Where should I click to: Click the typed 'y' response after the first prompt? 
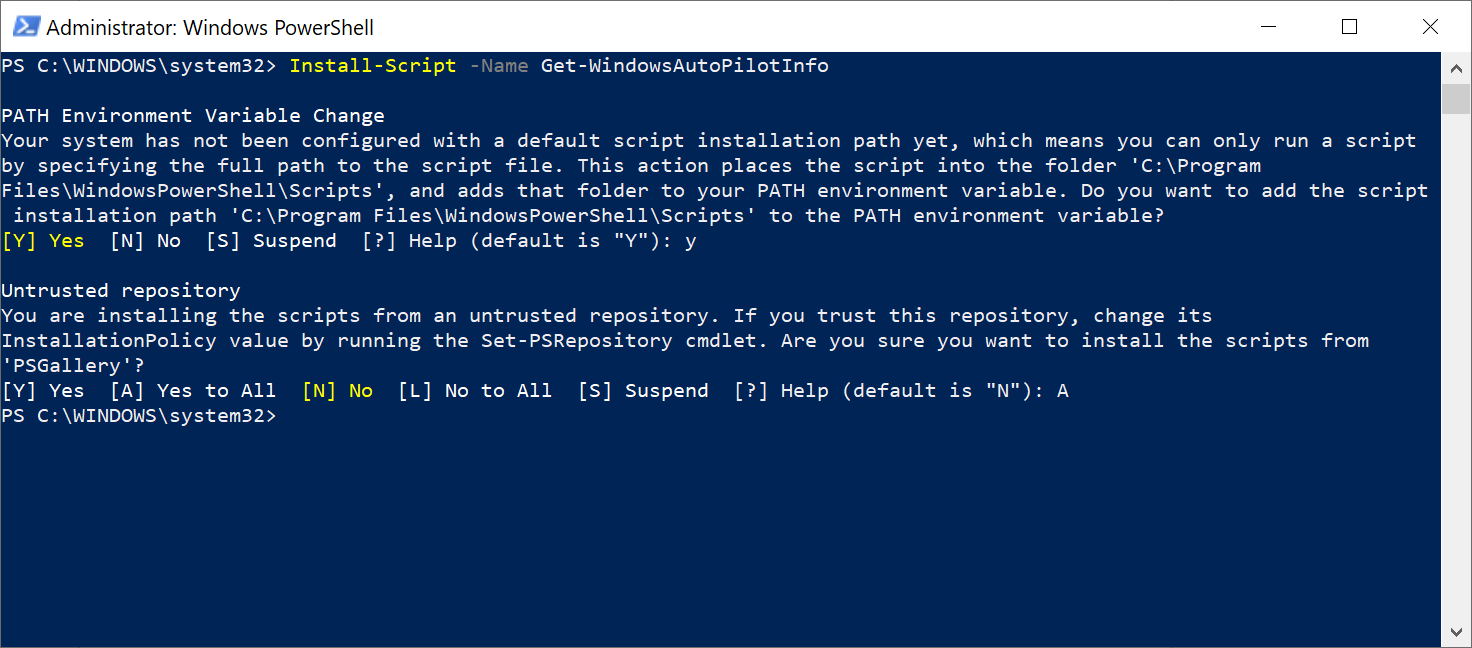(x=690, y=240)
